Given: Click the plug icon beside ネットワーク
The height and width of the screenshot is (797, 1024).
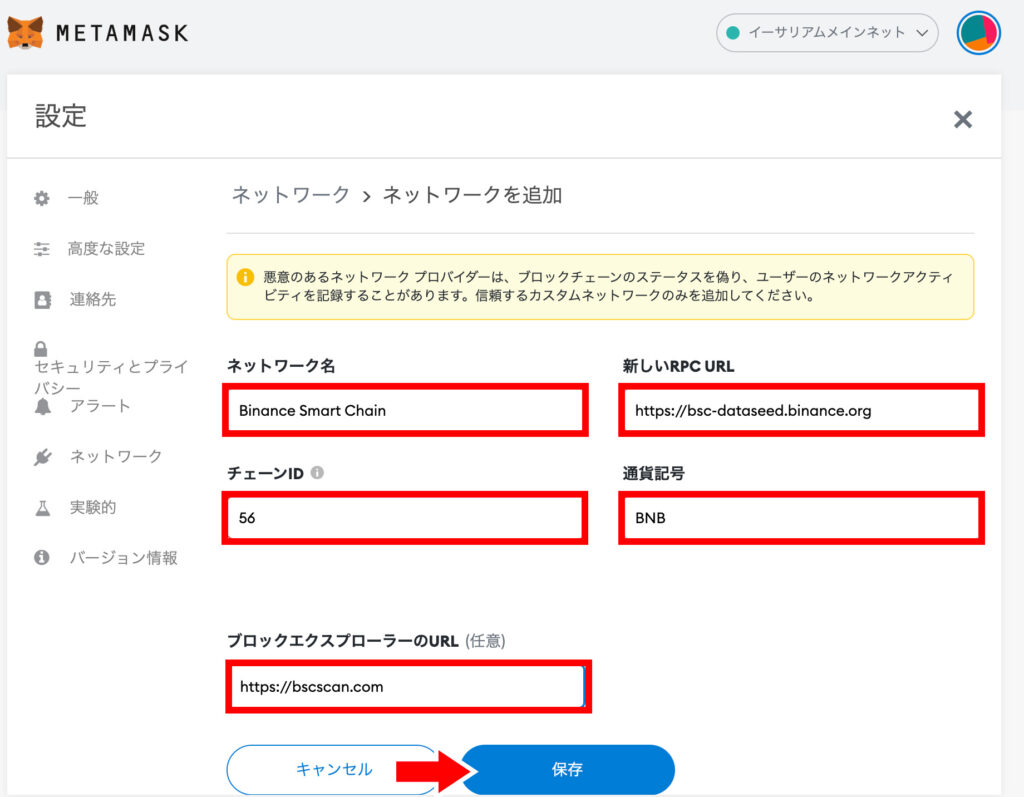Looking at the screenshot, I should tap(42, 457).
